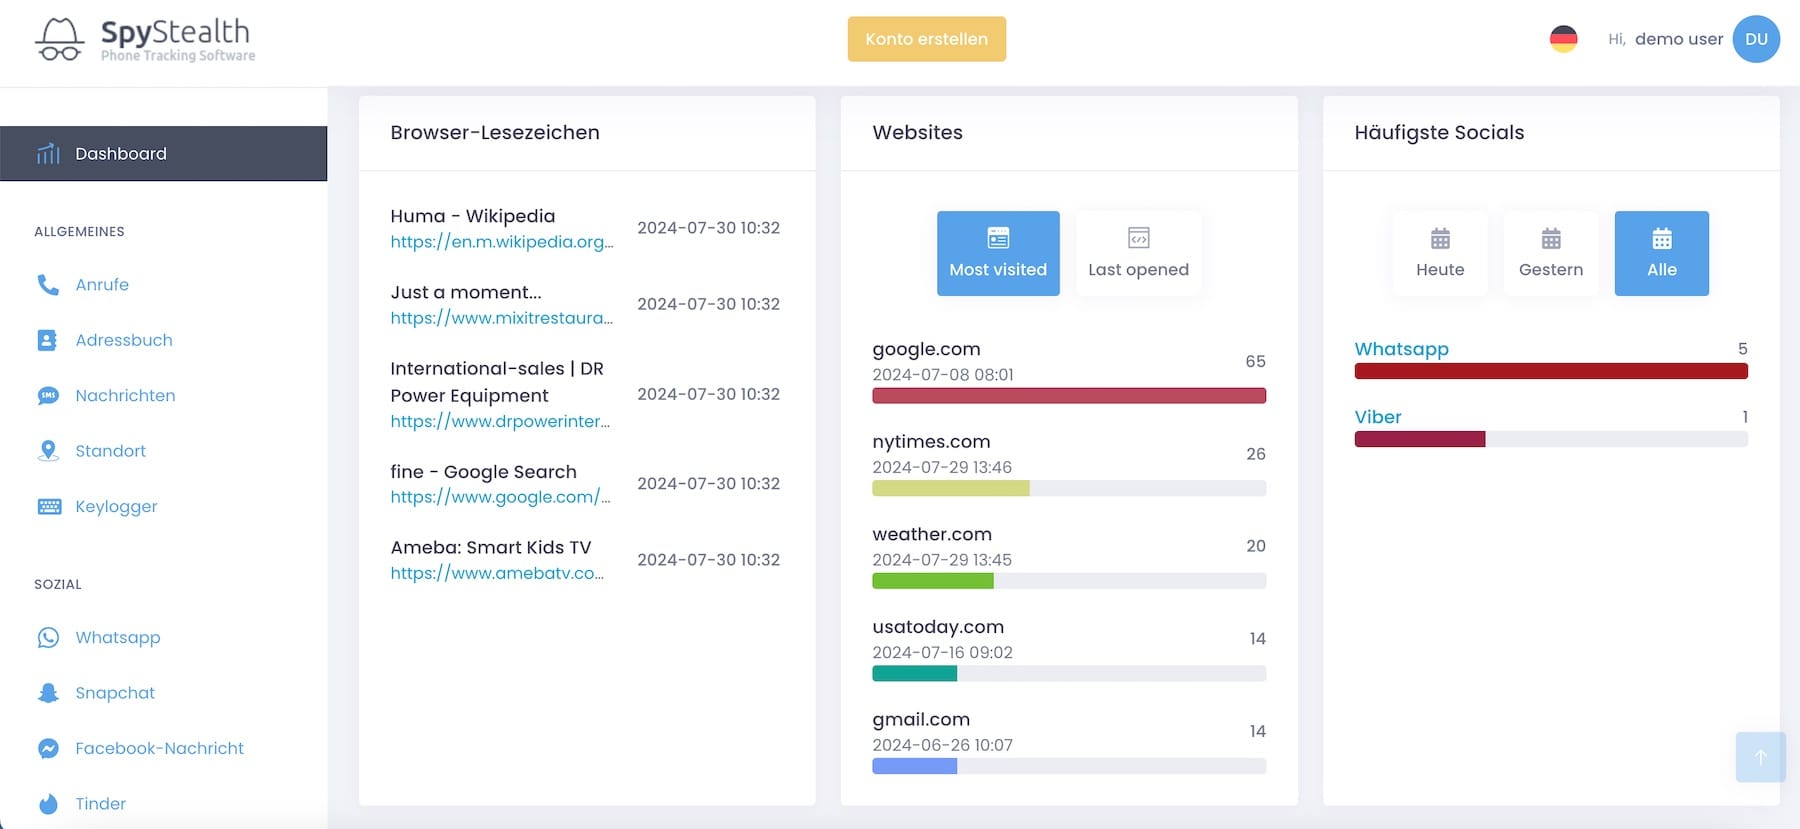The width and height of the screenshot is (1800, 829).
Task: Click the fine - Google Search title
Action: pos(484,472)
